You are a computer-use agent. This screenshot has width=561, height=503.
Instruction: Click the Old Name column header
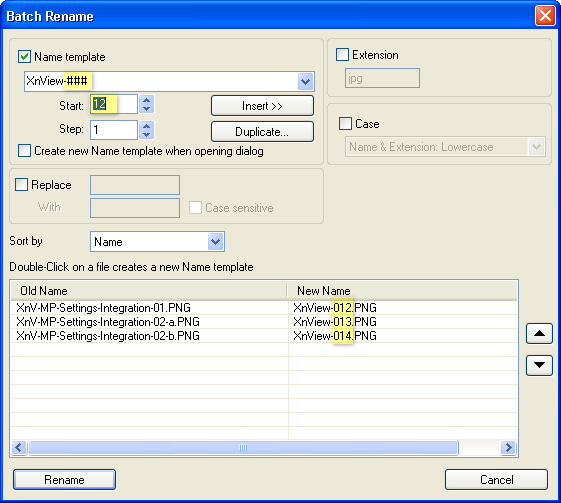click(x=149, y=291)
